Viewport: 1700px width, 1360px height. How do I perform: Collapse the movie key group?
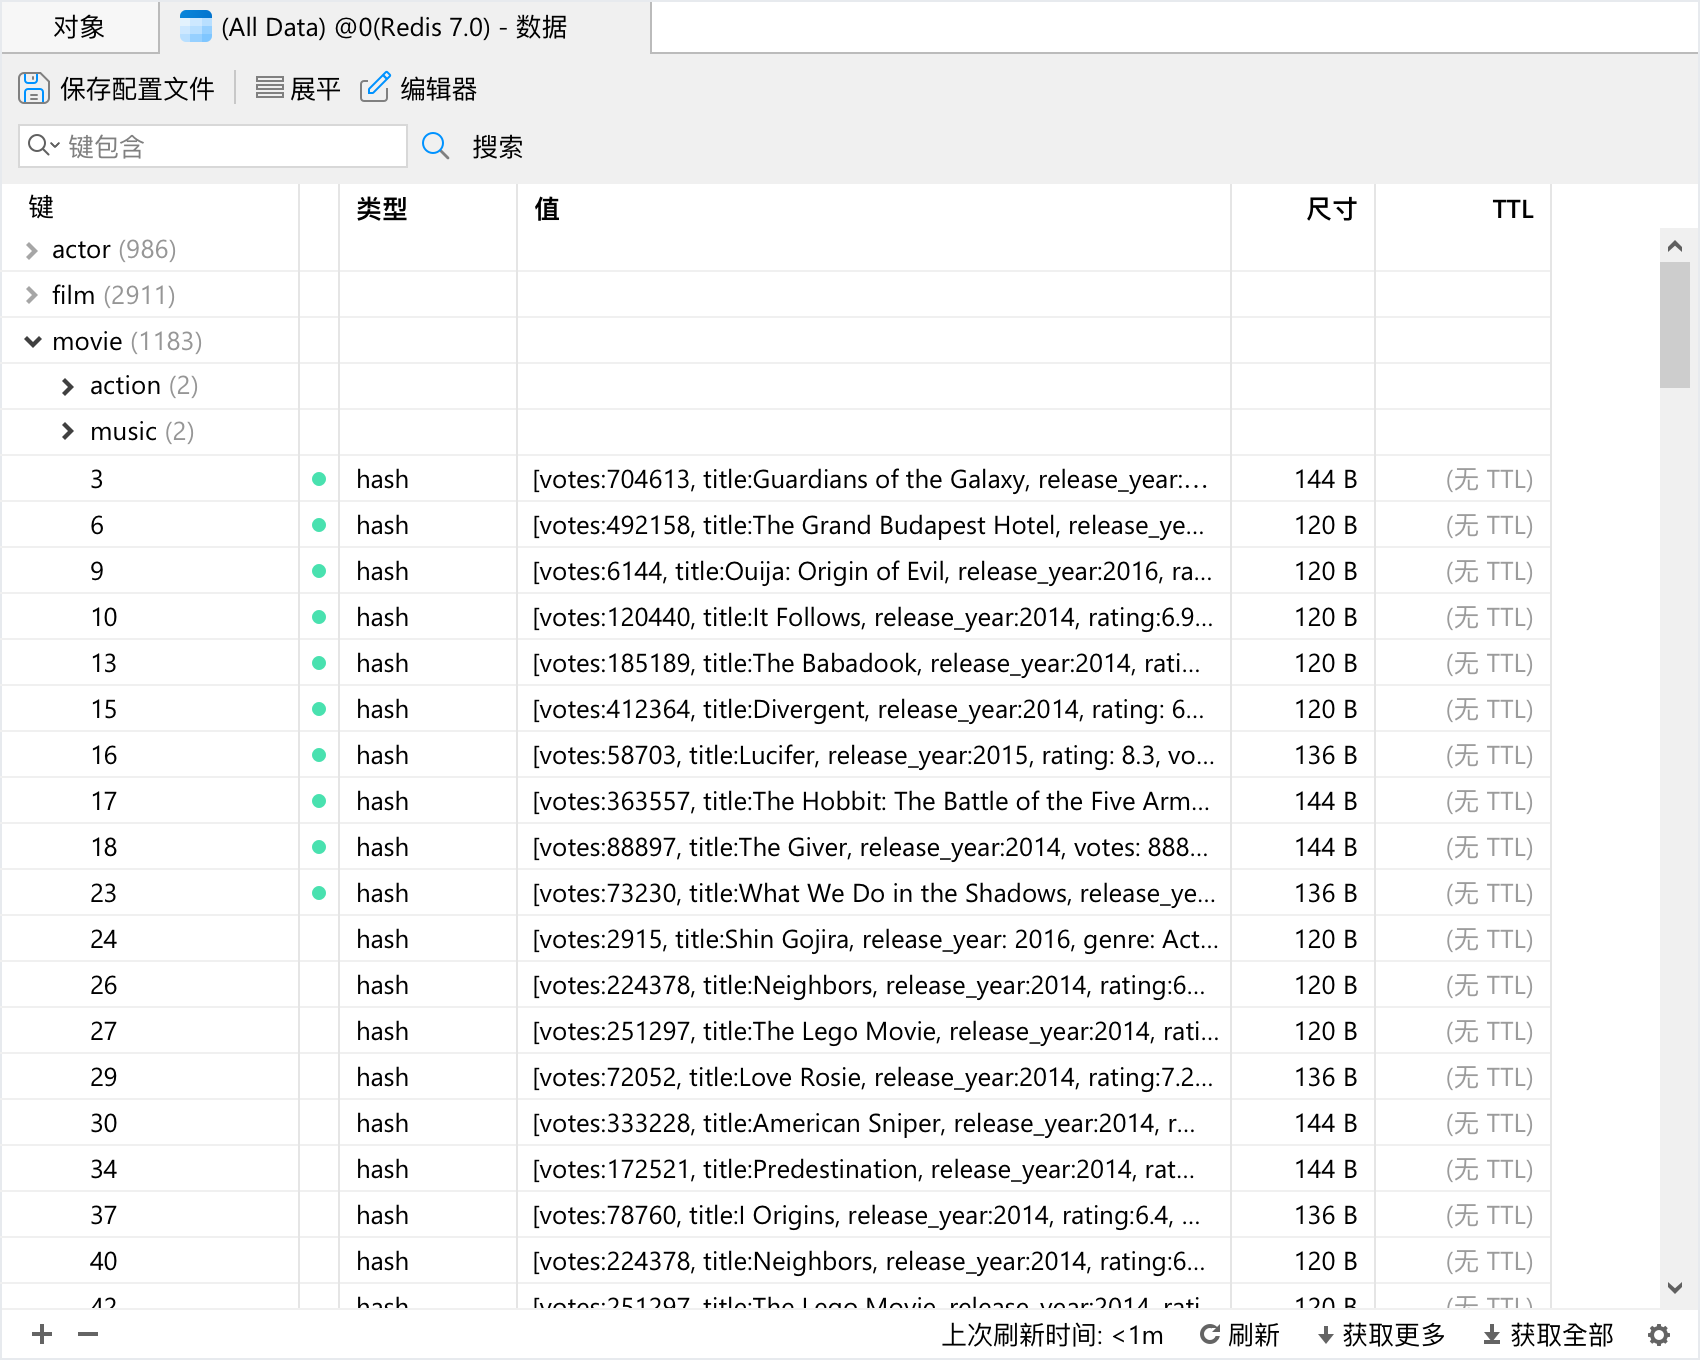click(x=33, y=342)
